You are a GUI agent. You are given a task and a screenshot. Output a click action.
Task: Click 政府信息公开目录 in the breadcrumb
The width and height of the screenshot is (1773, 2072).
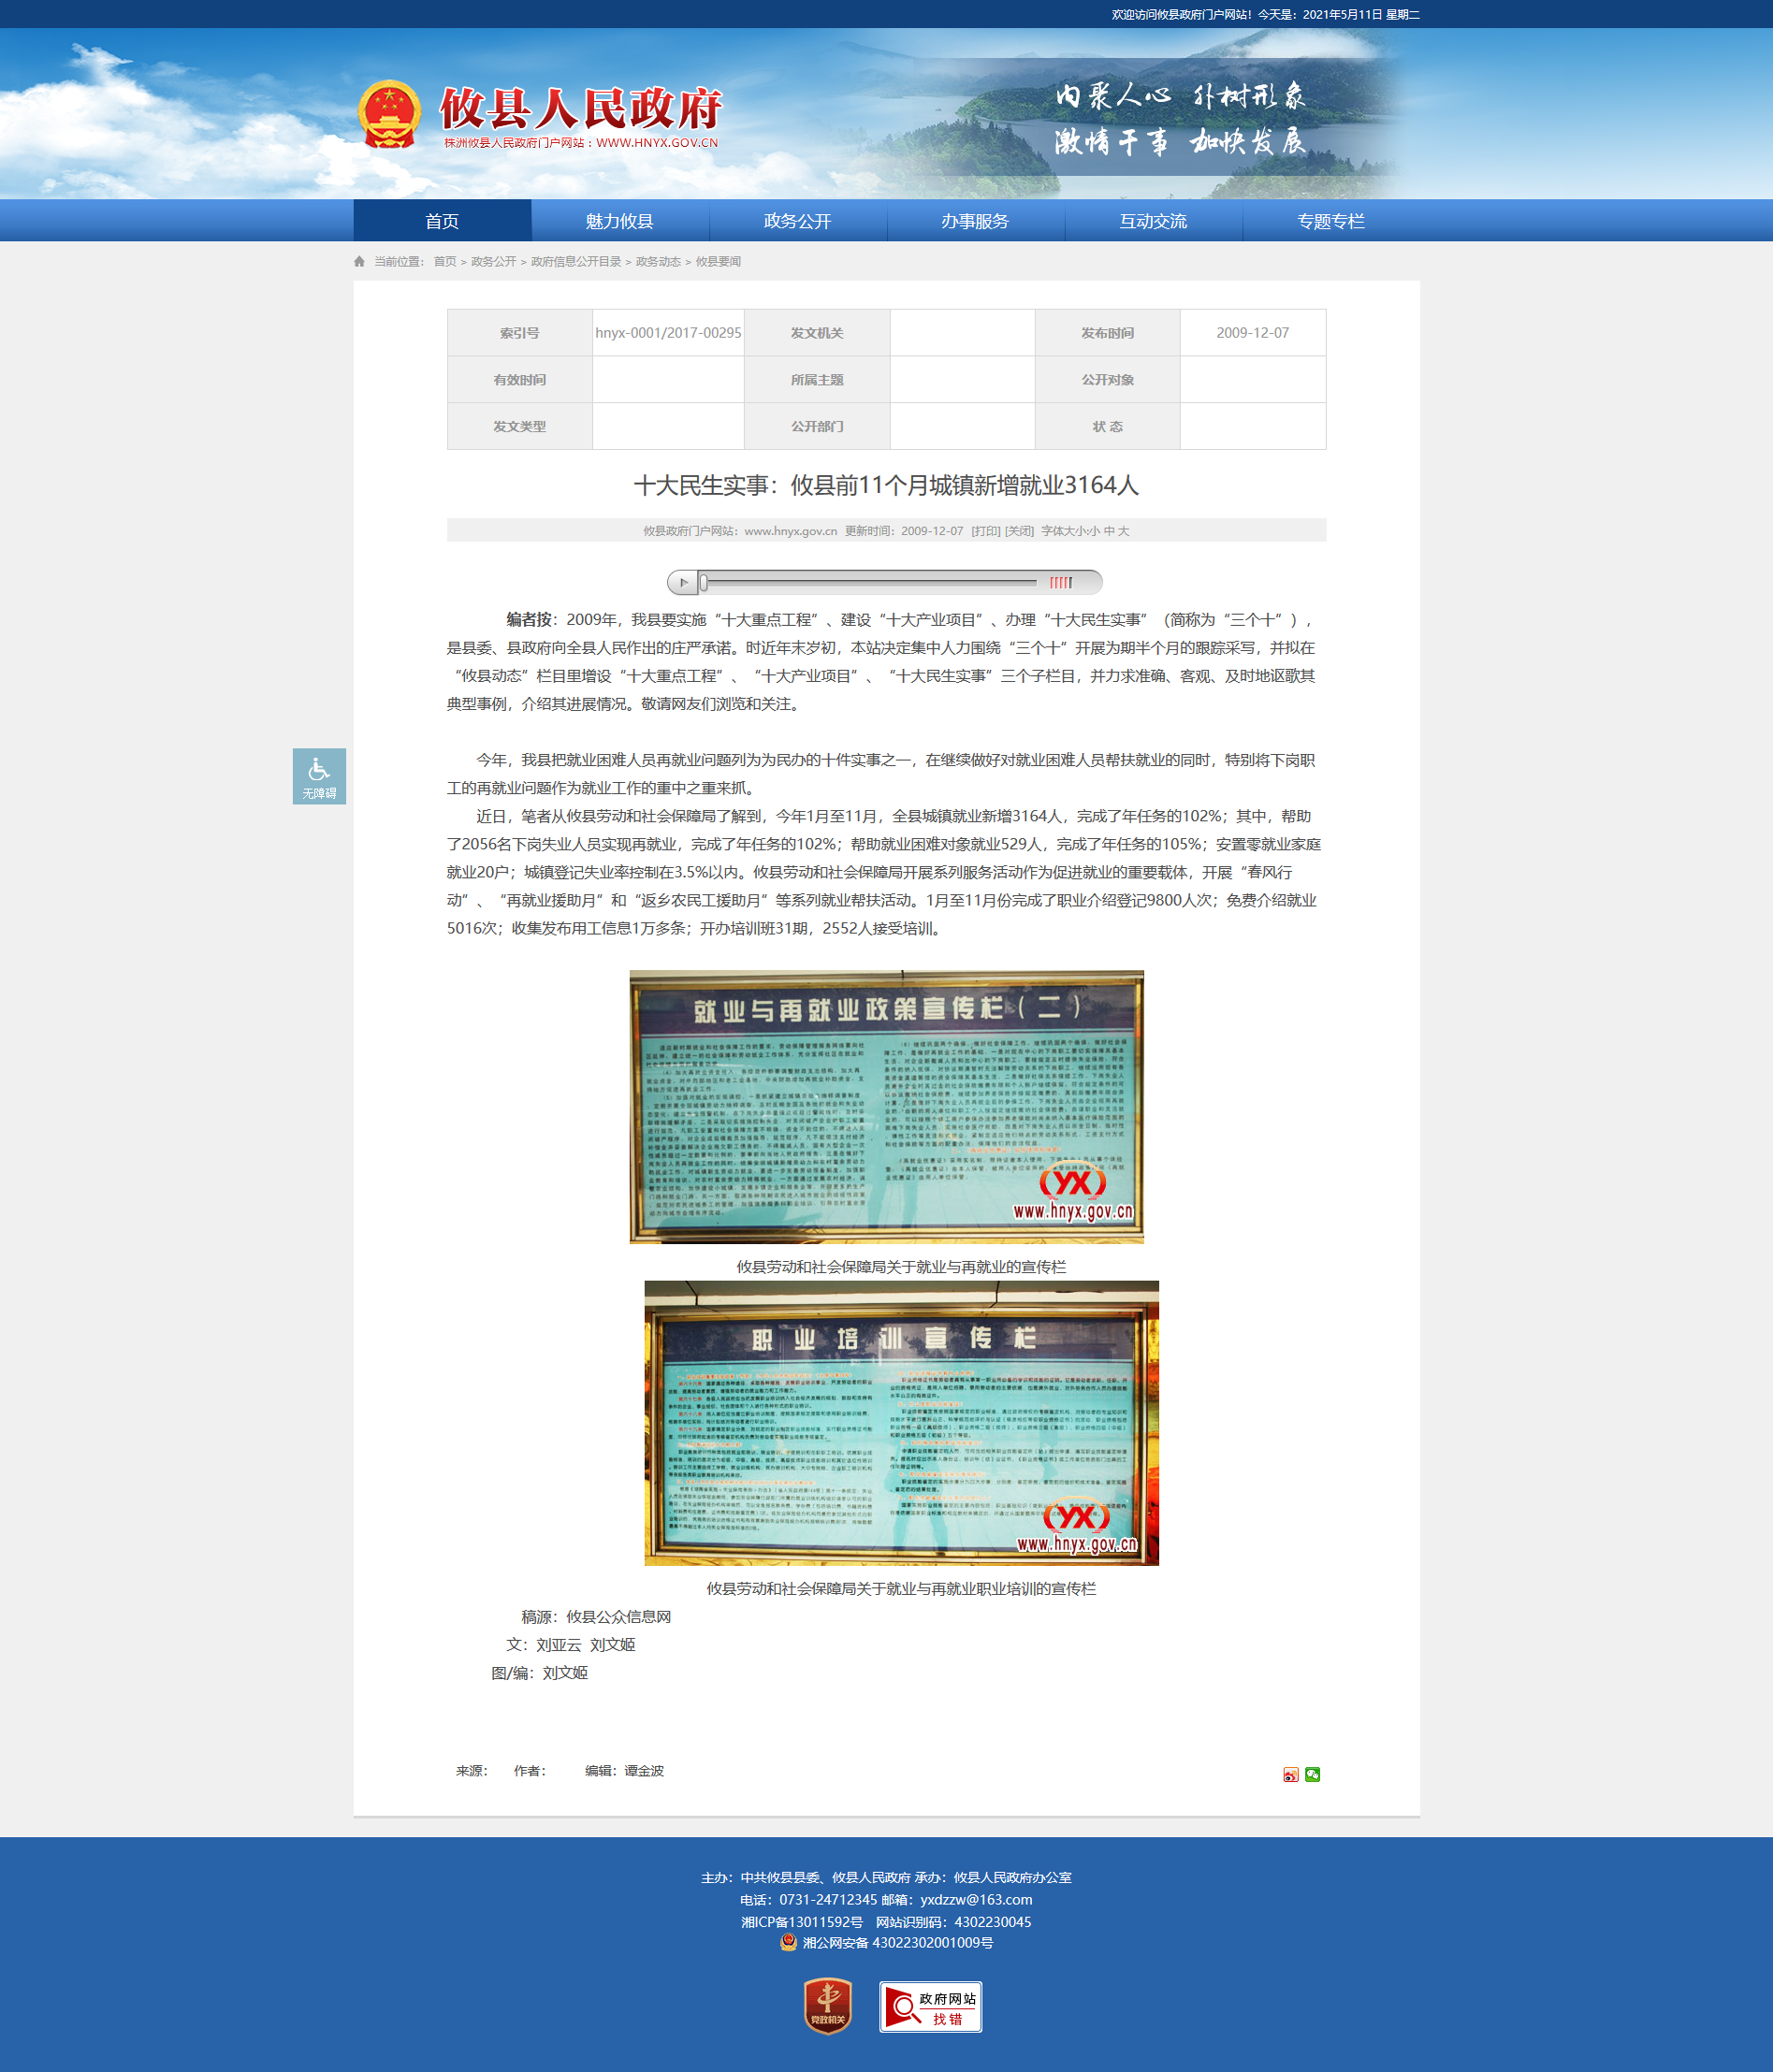pos(576,262)
